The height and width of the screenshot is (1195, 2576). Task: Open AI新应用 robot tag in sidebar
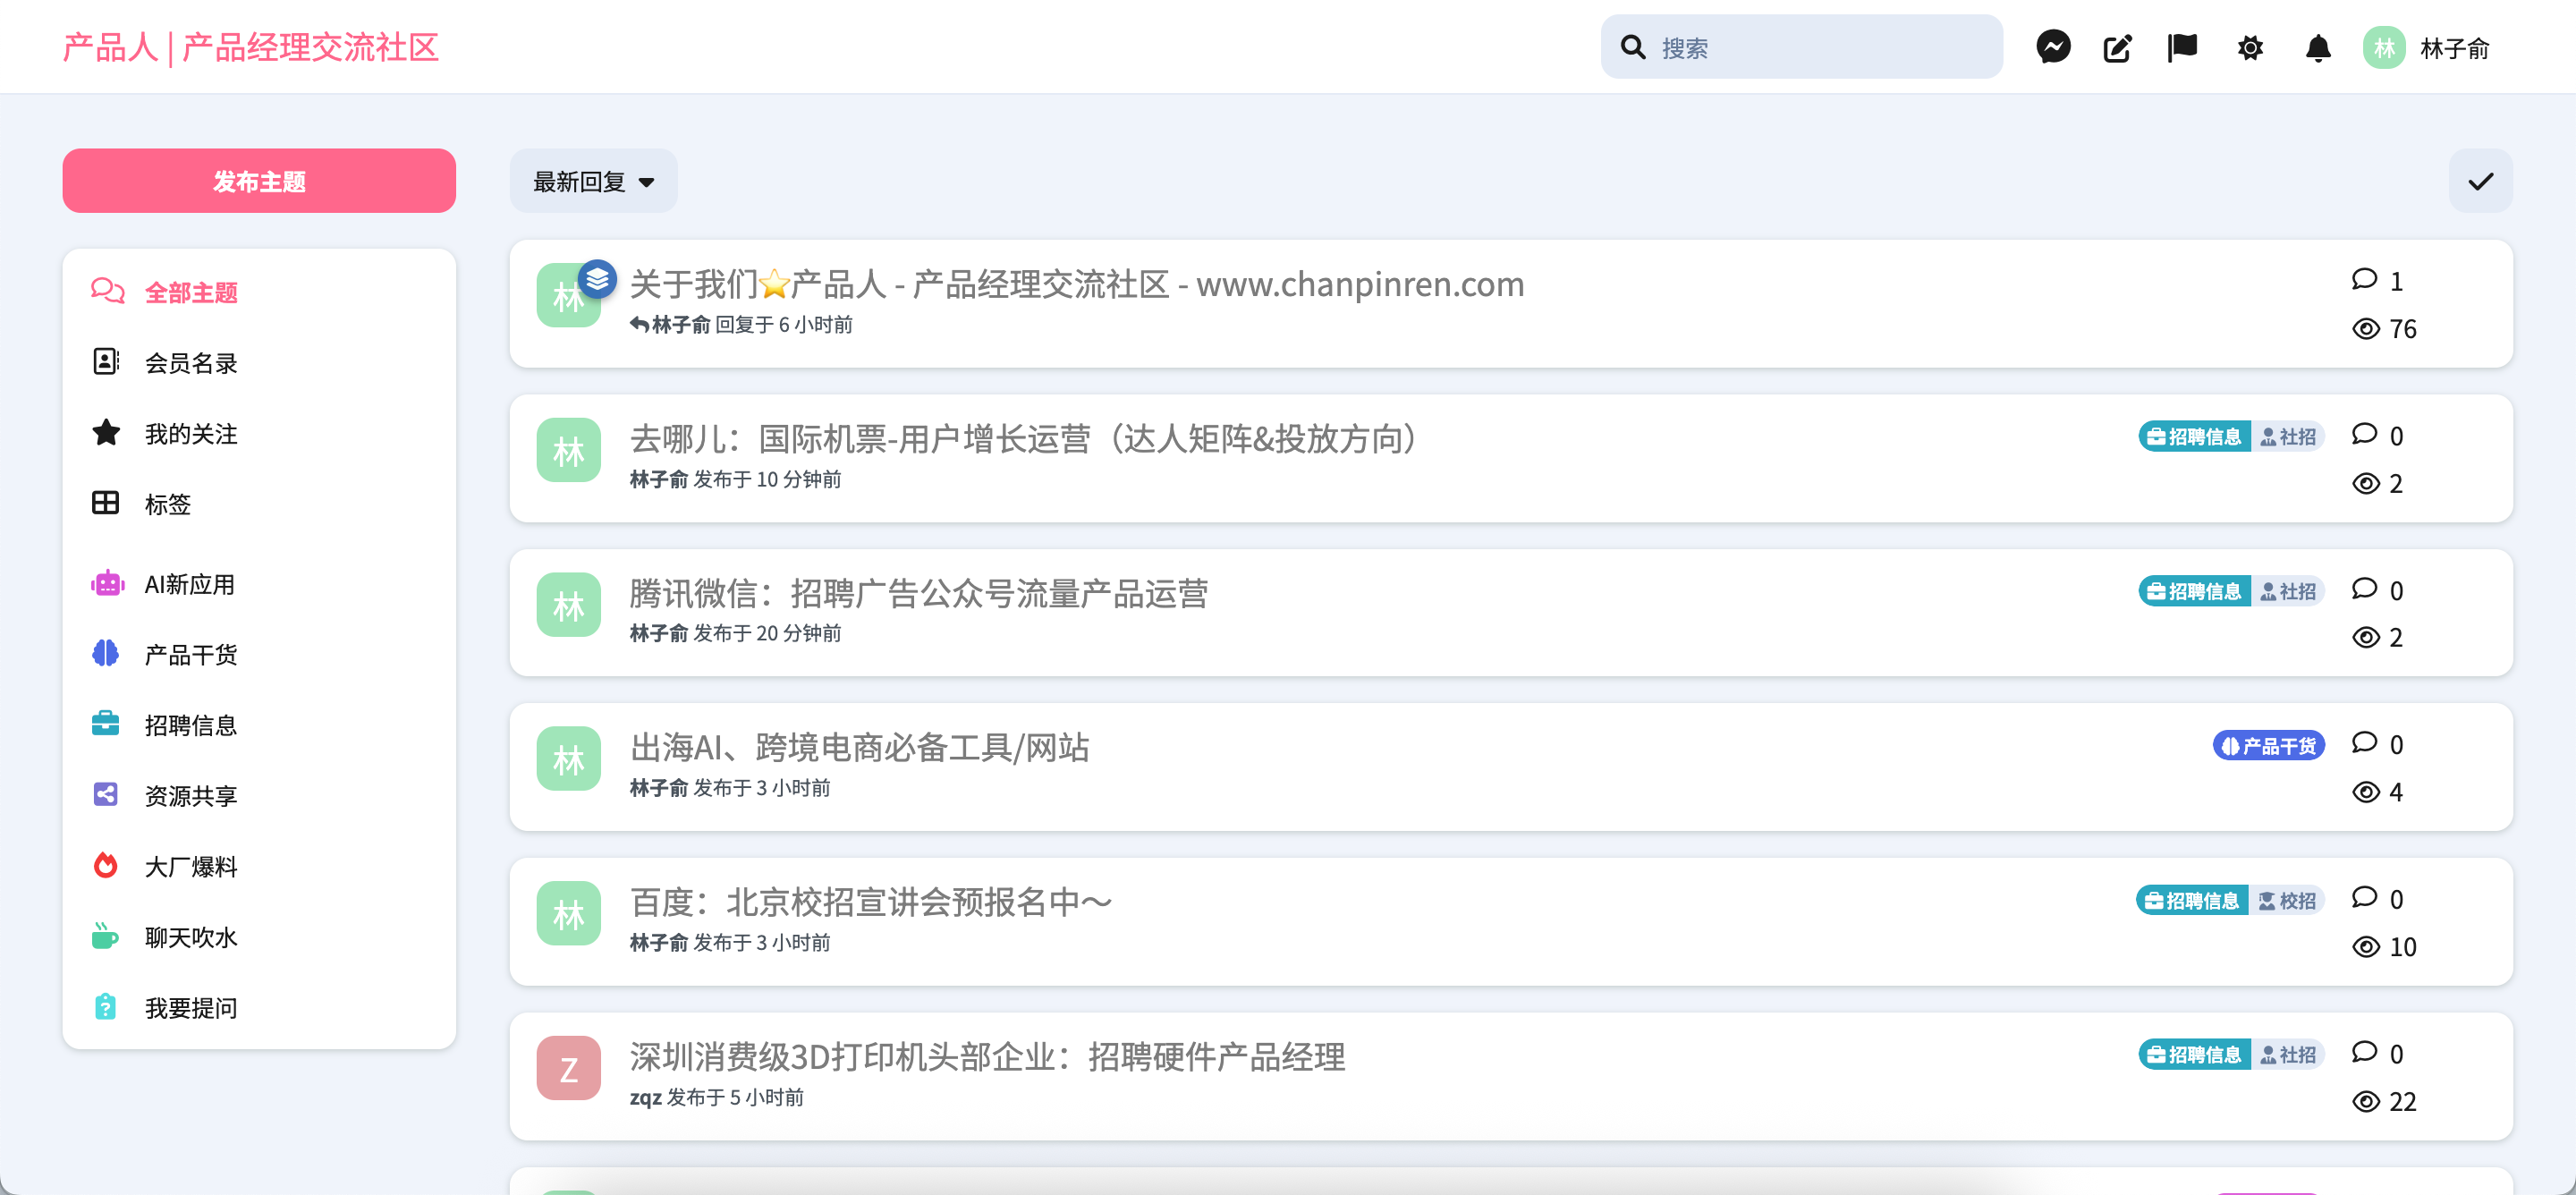click(189, 584)
